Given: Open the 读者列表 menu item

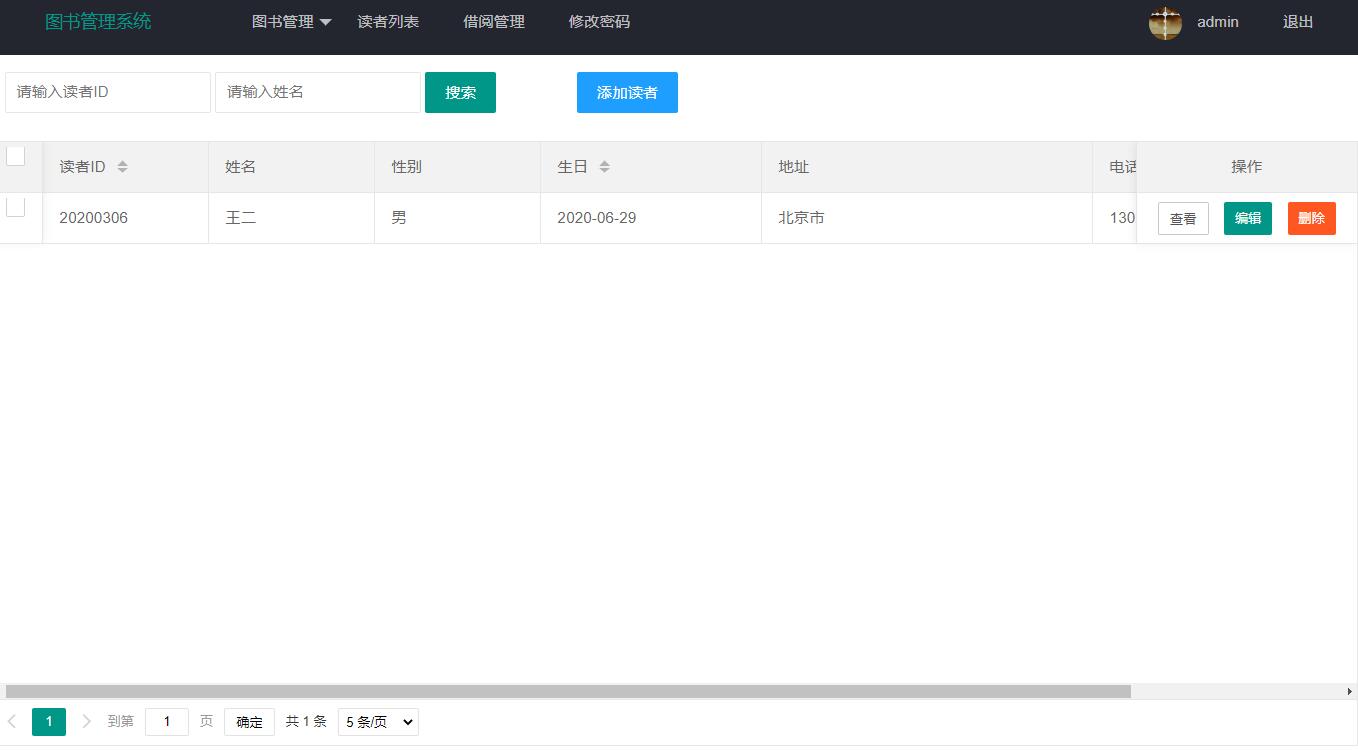Looking at the screenshot, I should pyautogui.click(x=388, y=22).
